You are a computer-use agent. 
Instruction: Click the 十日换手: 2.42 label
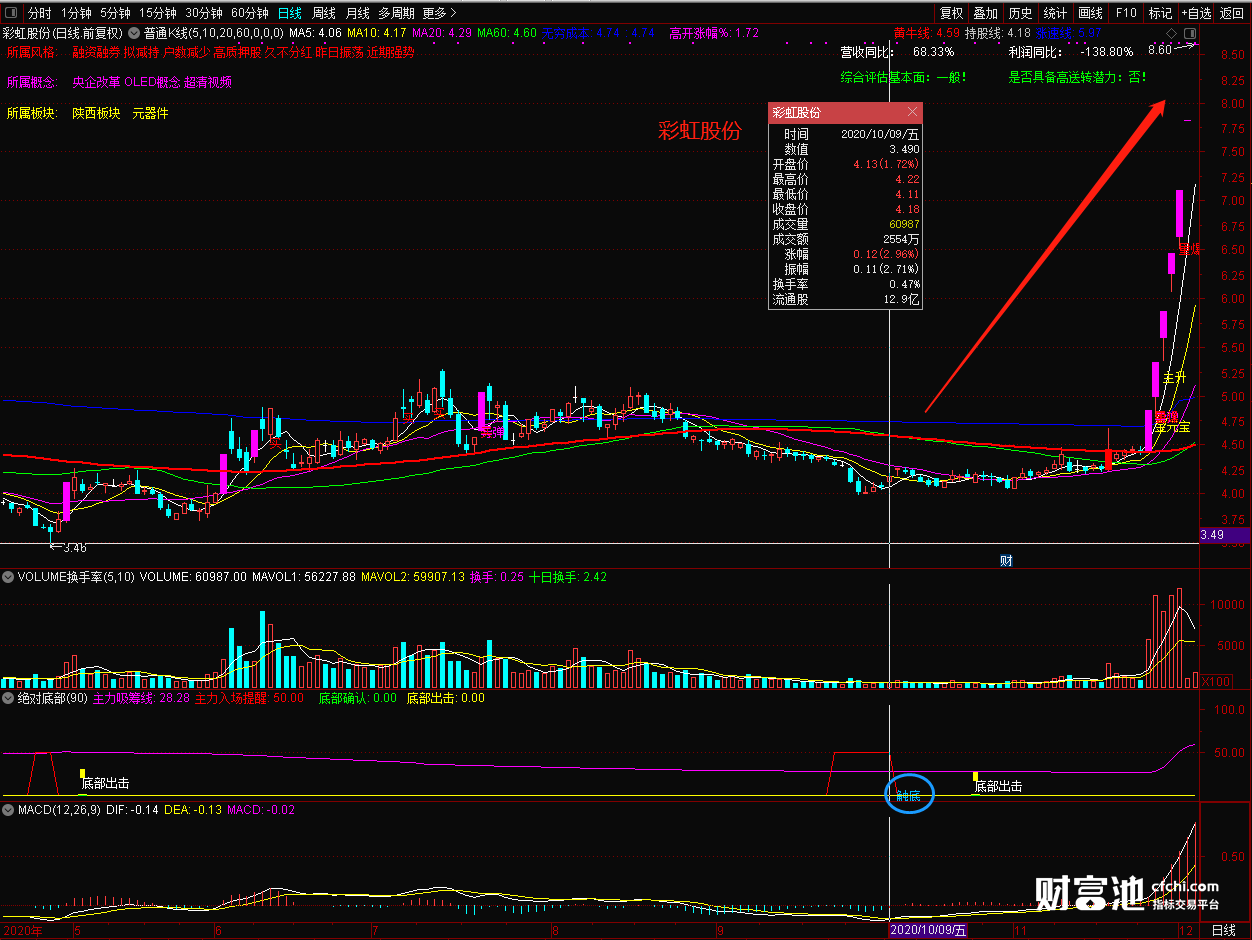tap(566, 577)
